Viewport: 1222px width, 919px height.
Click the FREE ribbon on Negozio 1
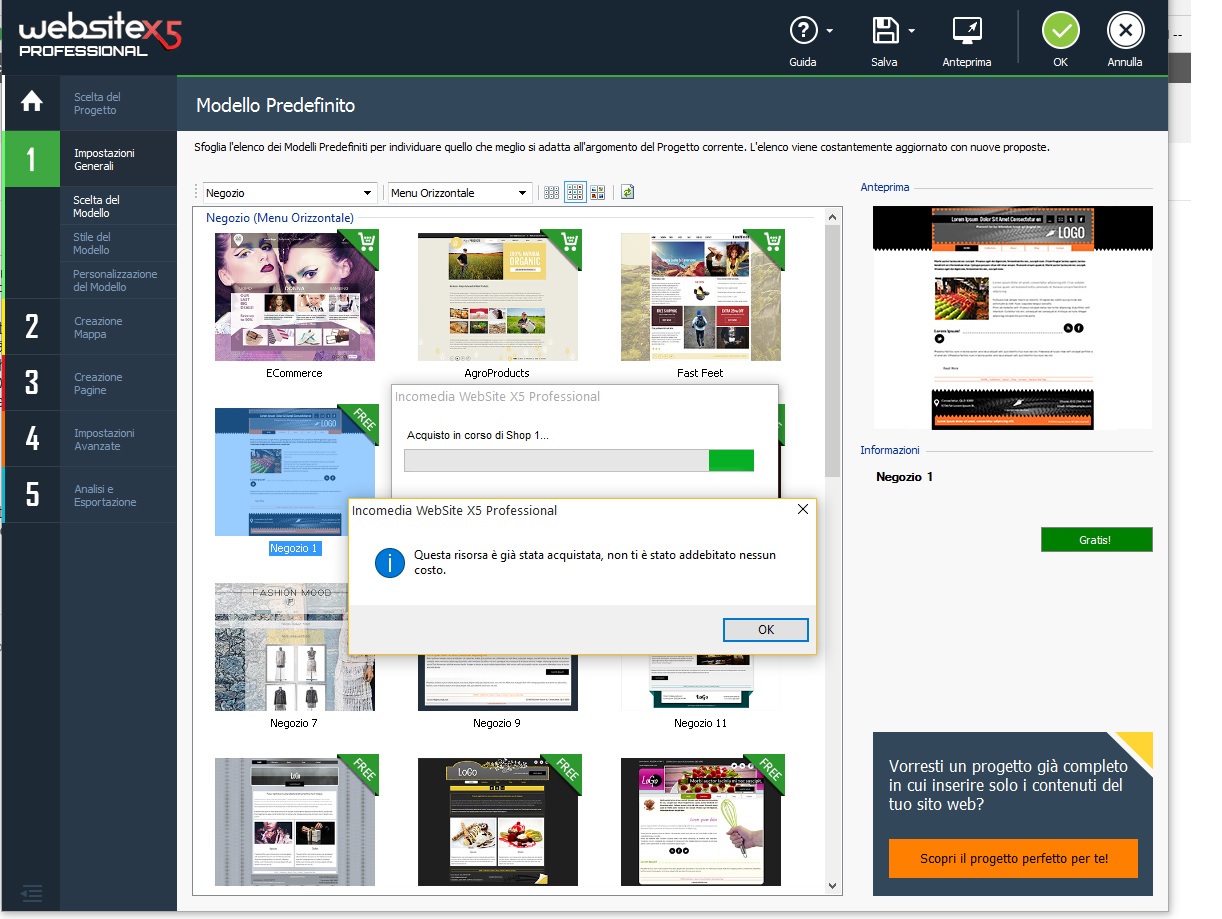363,422
